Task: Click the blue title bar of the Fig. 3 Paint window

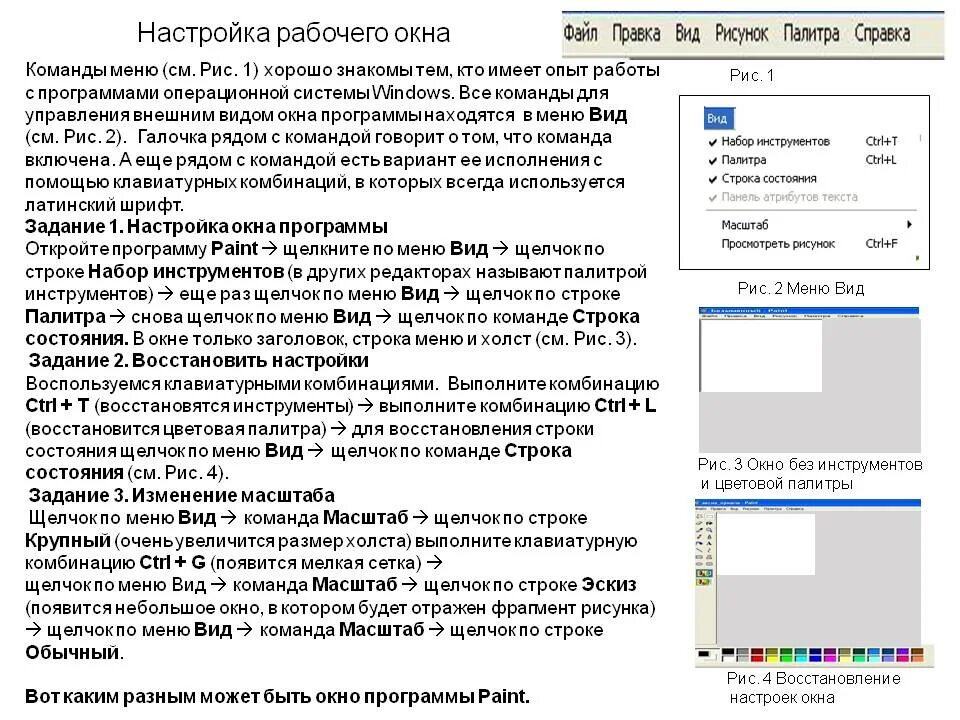Action: click(x=809, y=310)
